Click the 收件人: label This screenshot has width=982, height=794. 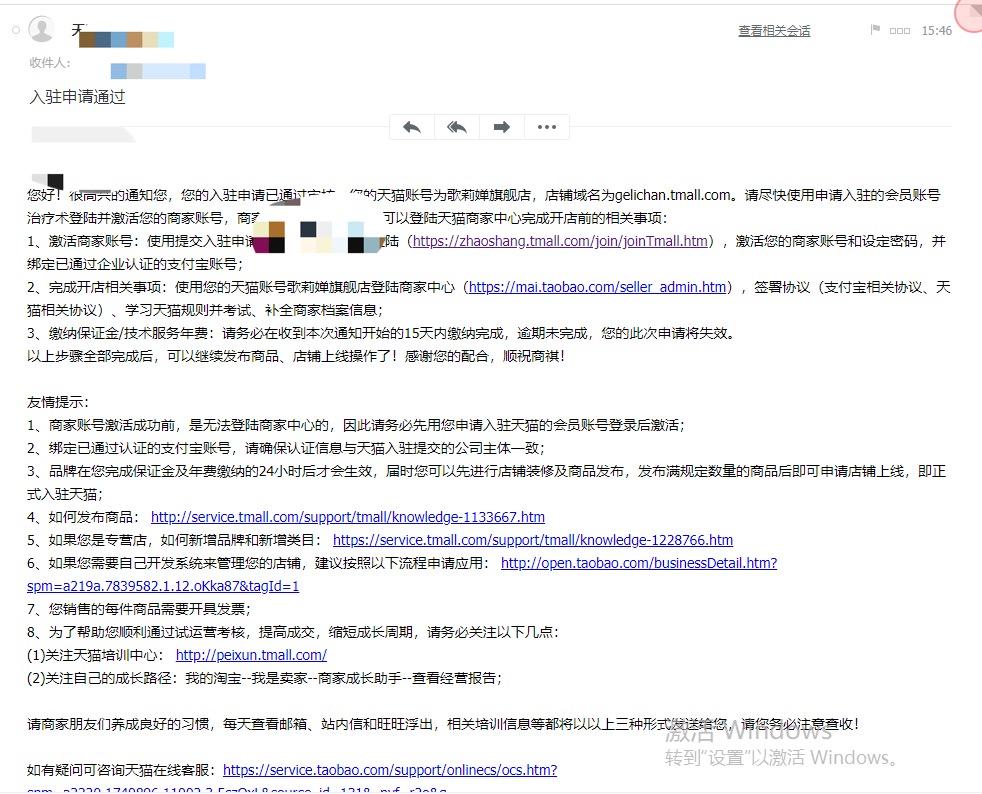coord(50,63)
